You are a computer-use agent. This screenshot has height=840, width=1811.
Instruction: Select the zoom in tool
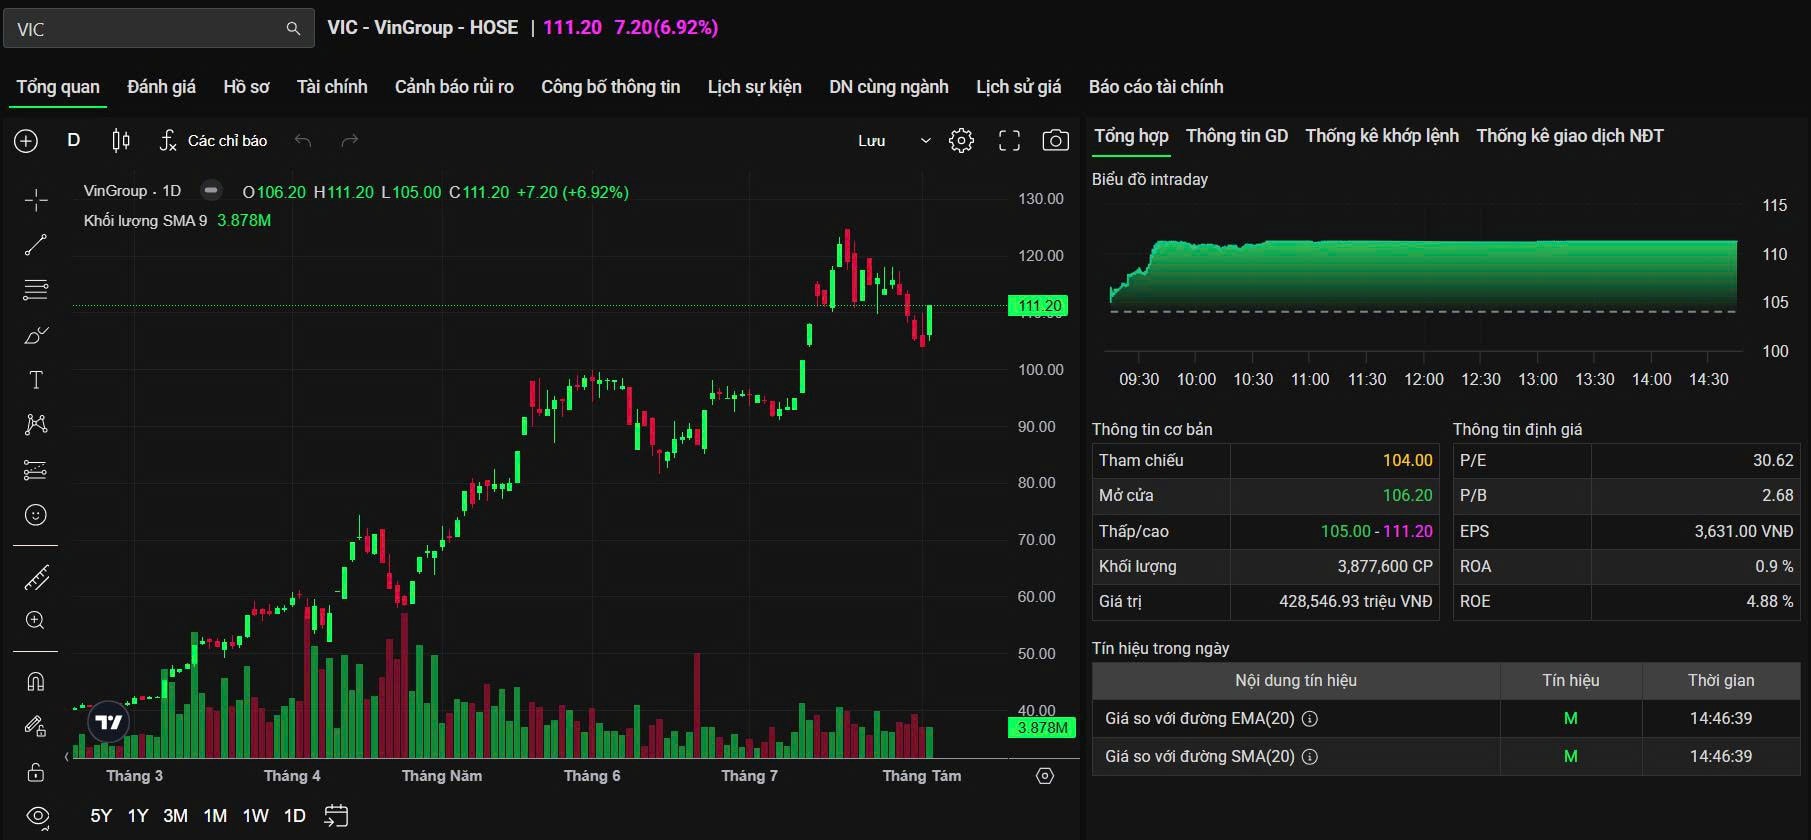36,621
